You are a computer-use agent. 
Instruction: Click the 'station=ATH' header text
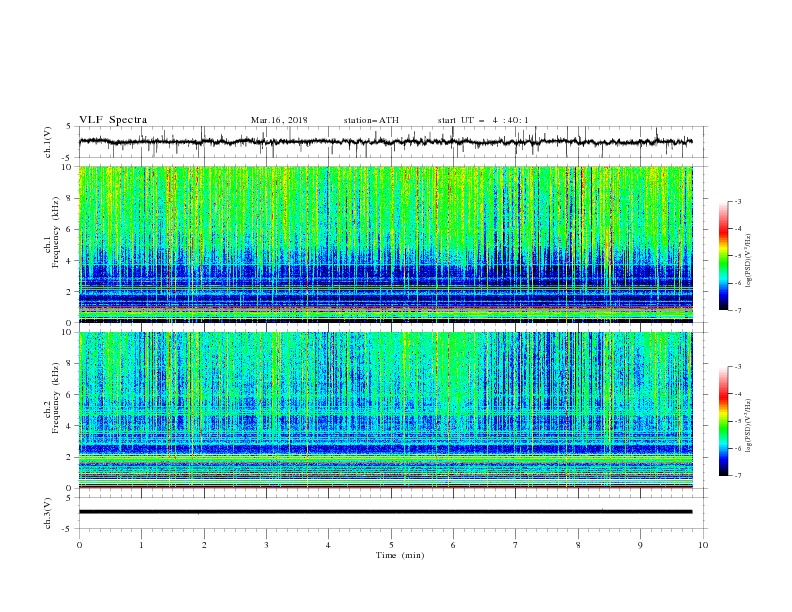pyautogui.click(x=371, y=120)
